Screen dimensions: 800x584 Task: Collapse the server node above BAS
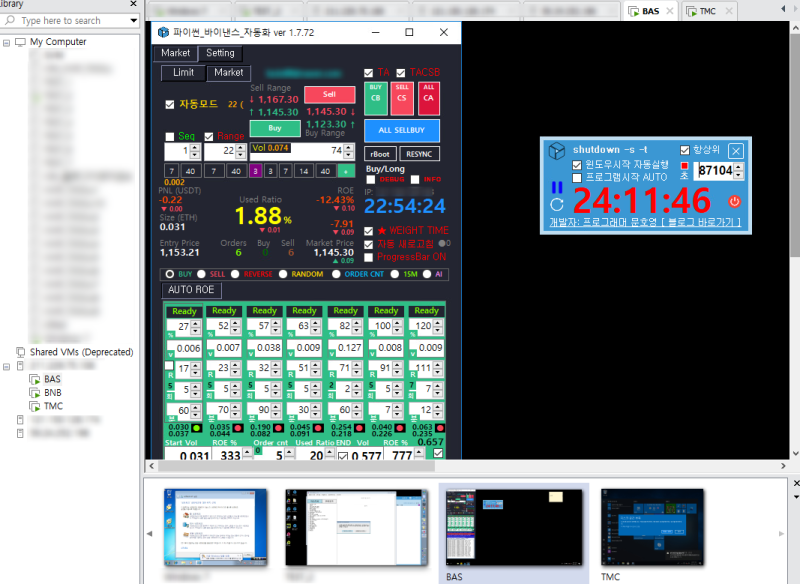pos(7,367)
